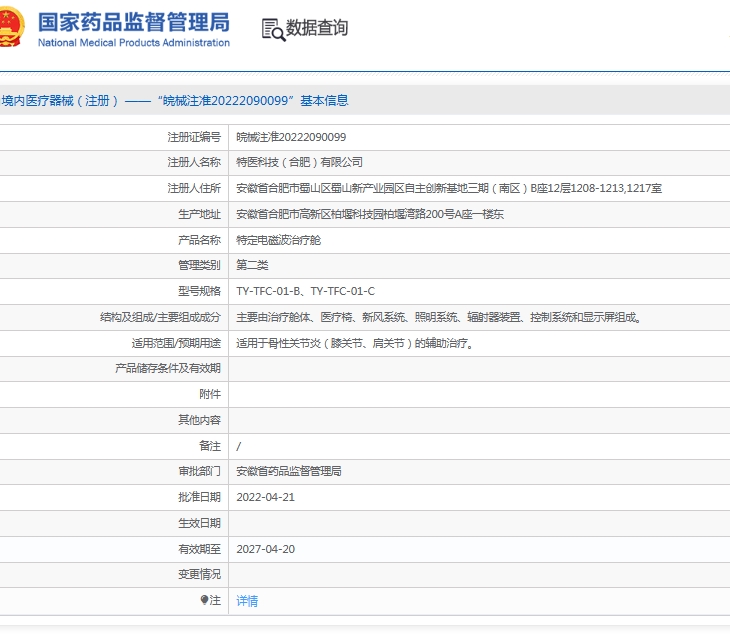Click the 管理类别 value 第二类

pos(252,266)
